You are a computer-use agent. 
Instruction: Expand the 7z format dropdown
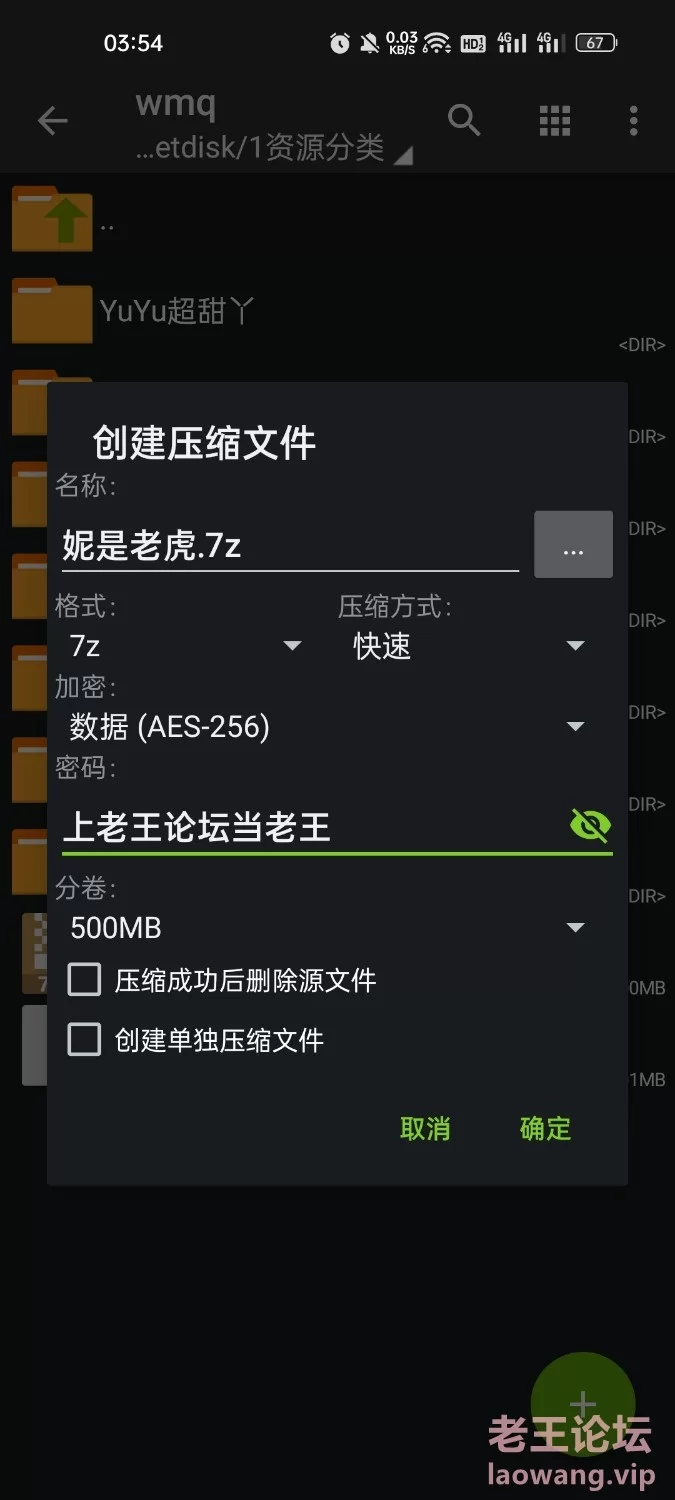pos(185,646)
